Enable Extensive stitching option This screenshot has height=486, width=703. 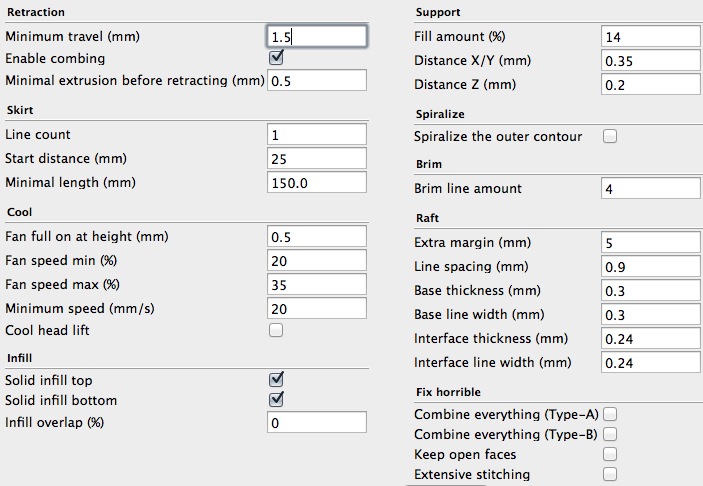click(x=610, y=474)
